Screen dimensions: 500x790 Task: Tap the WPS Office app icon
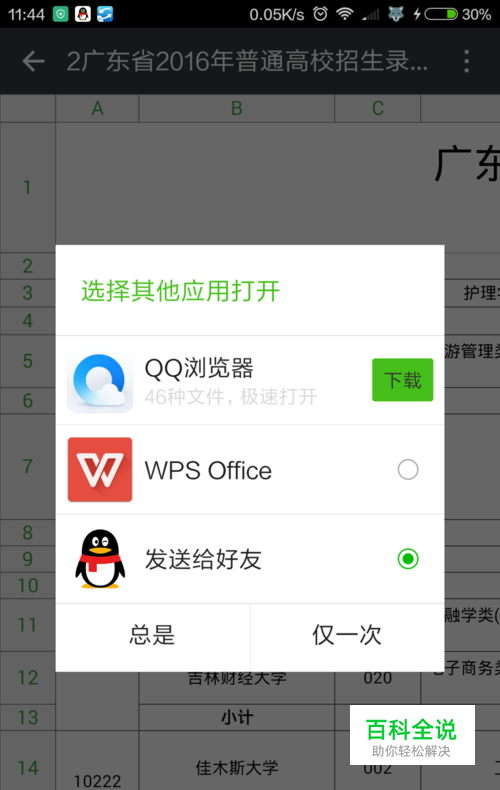100,470
